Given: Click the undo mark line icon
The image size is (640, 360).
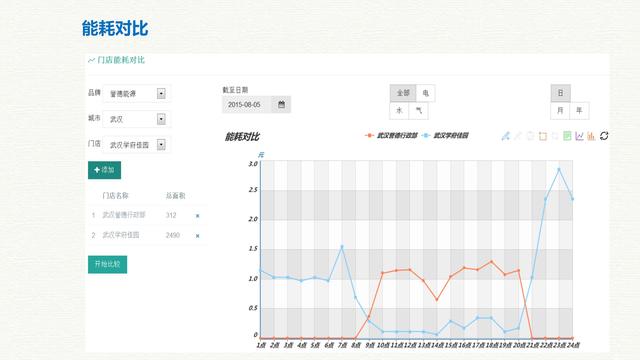Looking at the screenshot, I should 518,136.
